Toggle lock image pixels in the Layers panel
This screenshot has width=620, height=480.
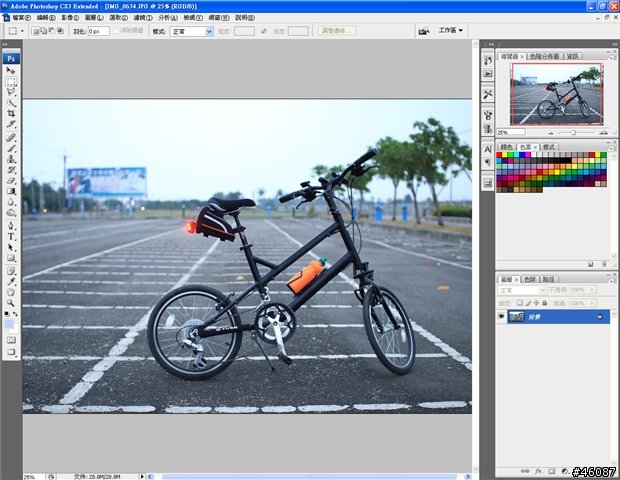tap(528, 303)
